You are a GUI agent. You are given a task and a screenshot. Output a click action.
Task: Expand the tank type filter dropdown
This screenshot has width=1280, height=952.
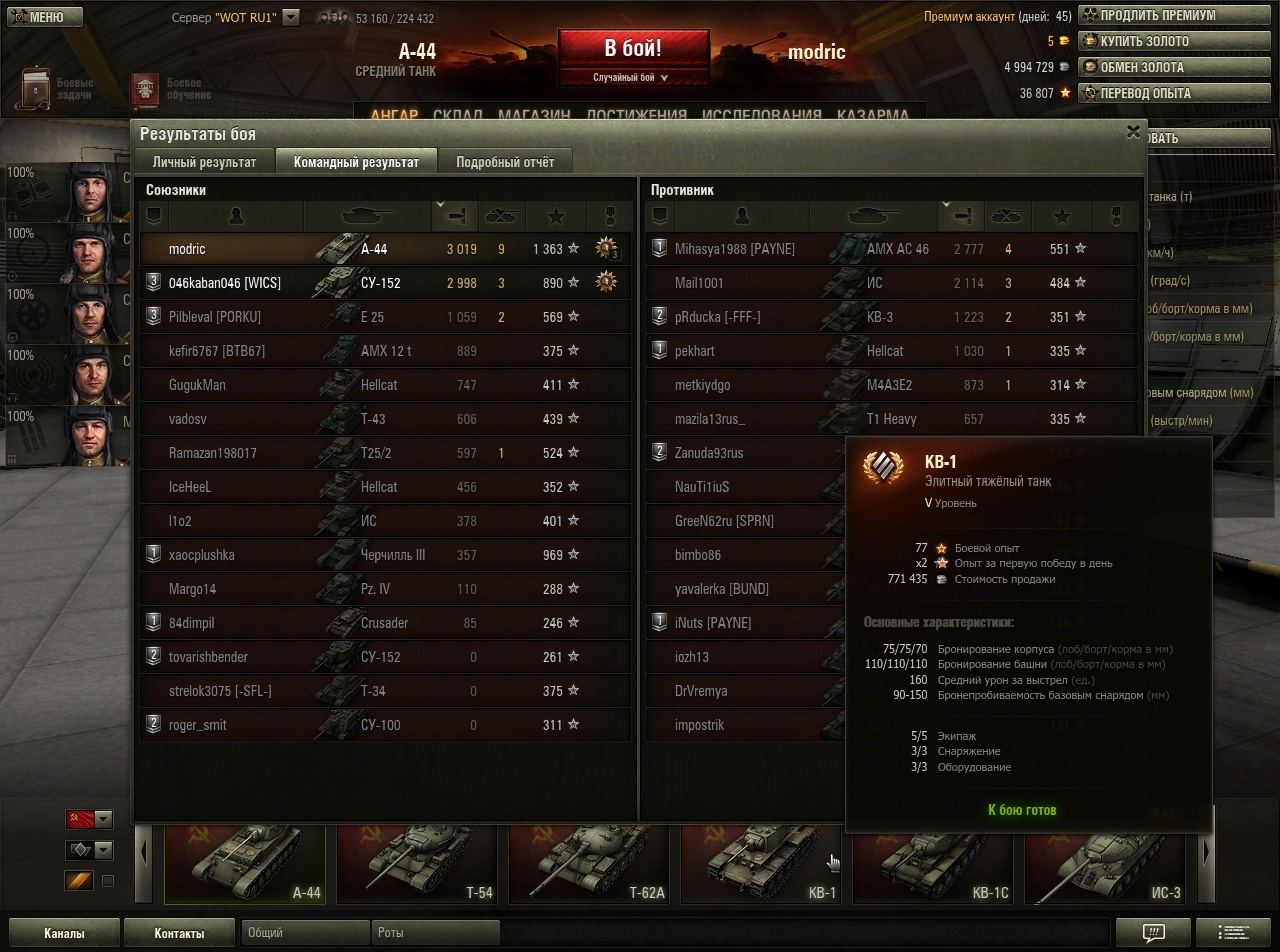point(89,850)
